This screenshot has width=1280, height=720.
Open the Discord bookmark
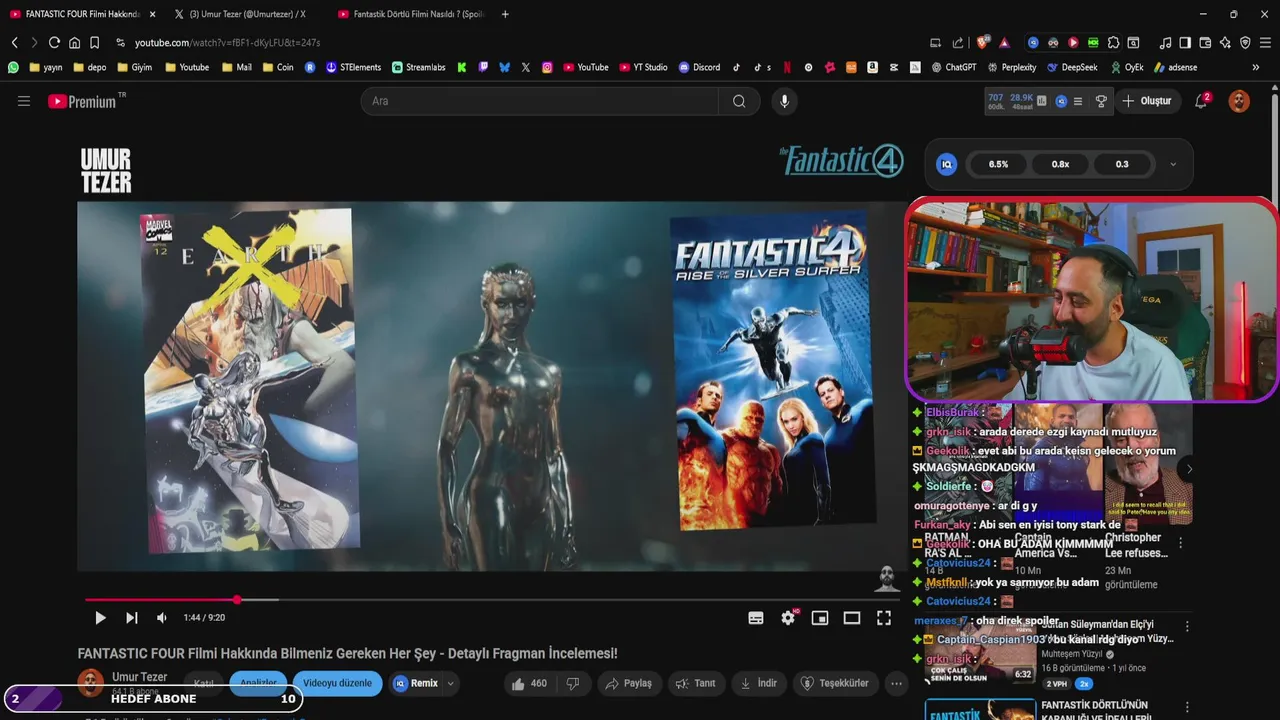coord(699,67)
